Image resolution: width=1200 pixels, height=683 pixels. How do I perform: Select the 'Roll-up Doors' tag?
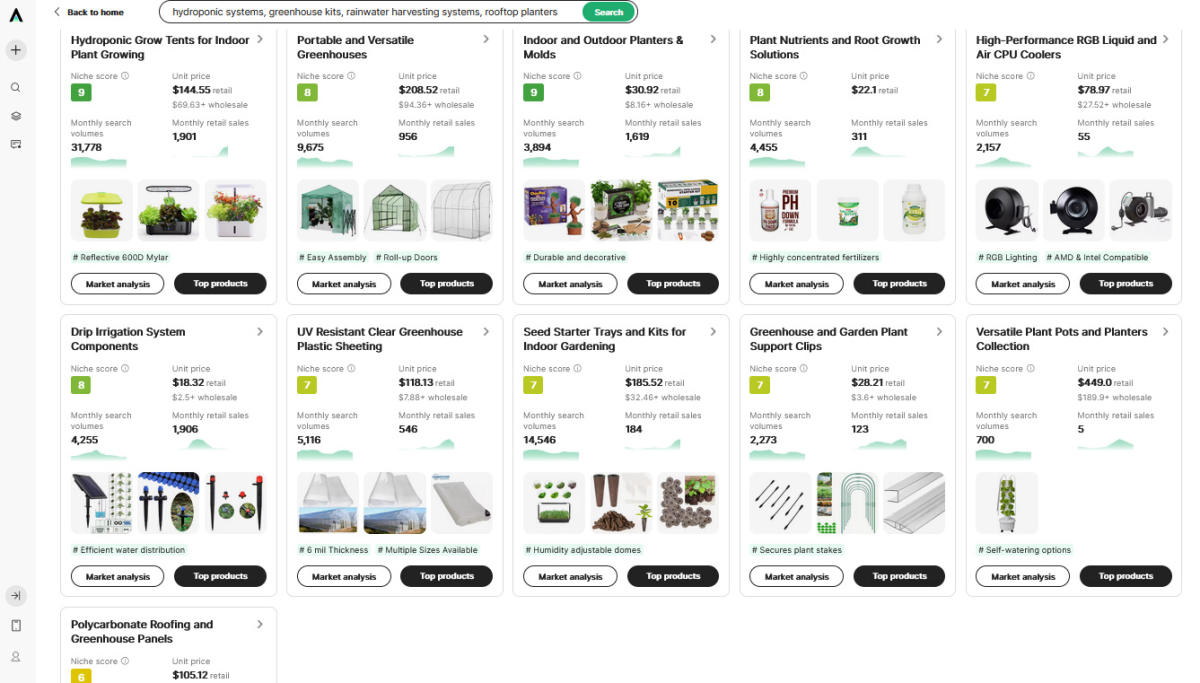[x=407, y=257]
